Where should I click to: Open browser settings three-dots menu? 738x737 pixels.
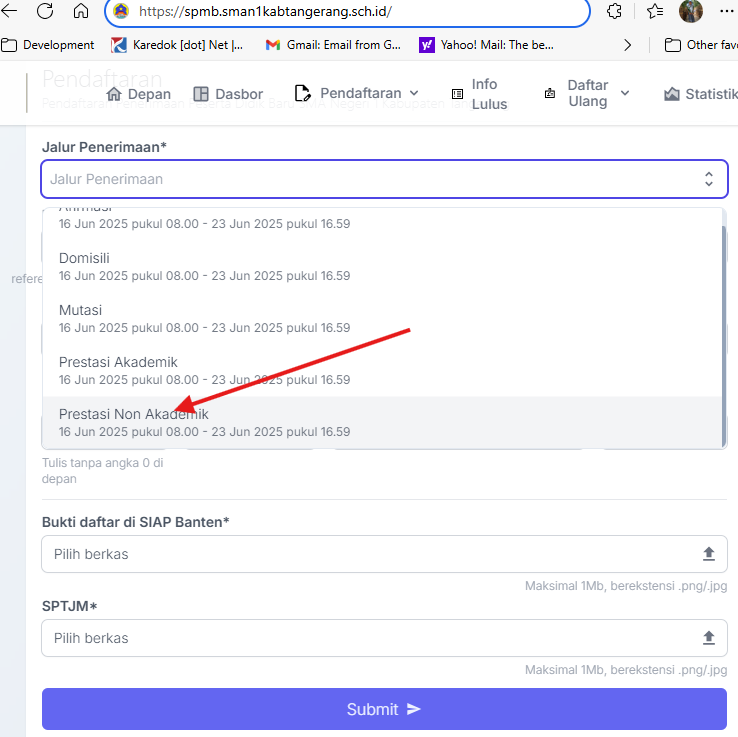[x=726, y=12]
